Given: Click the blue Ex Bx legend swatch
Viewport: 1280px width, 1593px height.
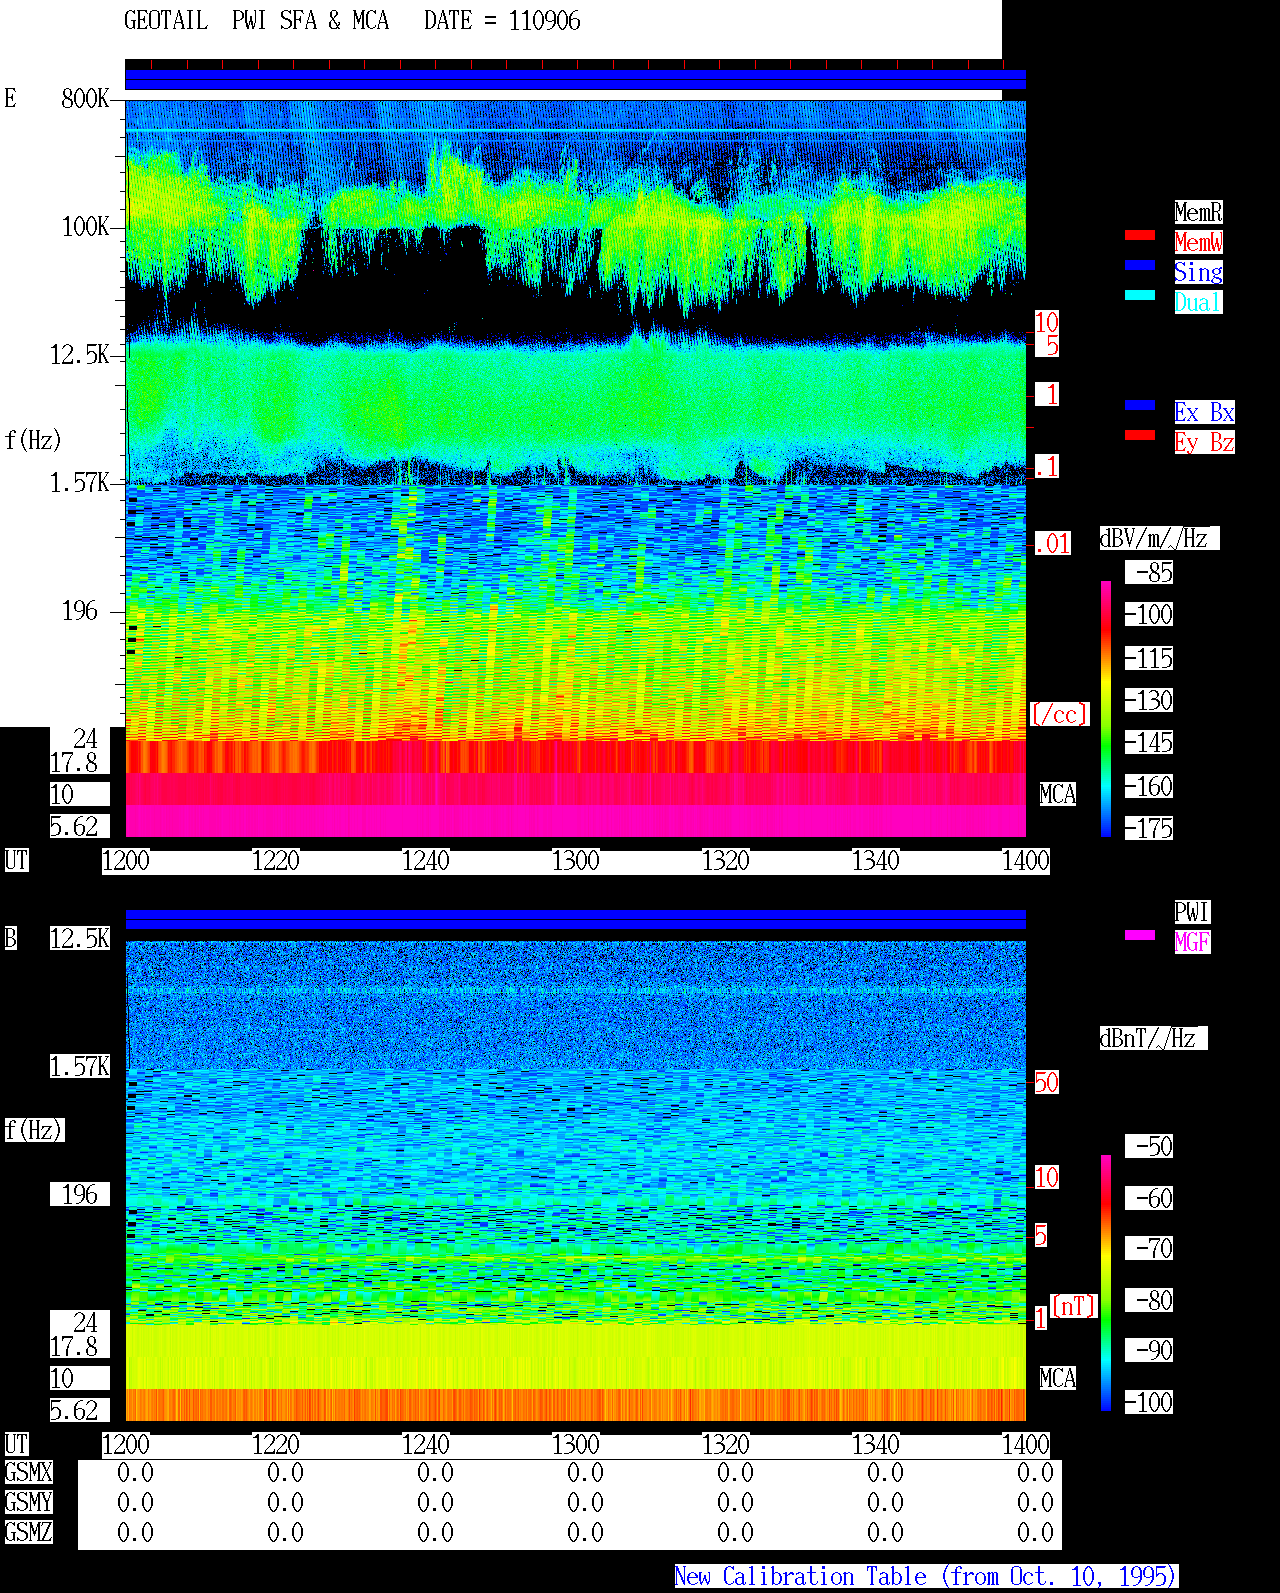Looking at the screenshot, I should tap(1140, 406).
